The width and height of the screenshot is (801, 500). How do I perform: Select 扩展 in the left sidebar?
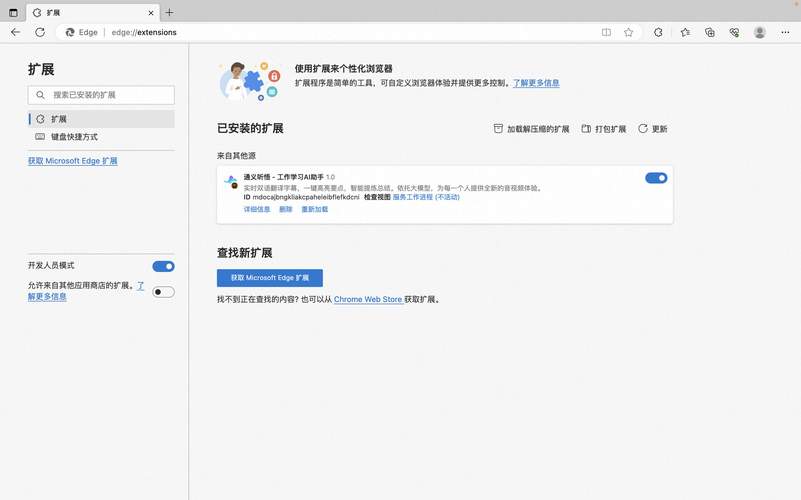click(59, 119)
